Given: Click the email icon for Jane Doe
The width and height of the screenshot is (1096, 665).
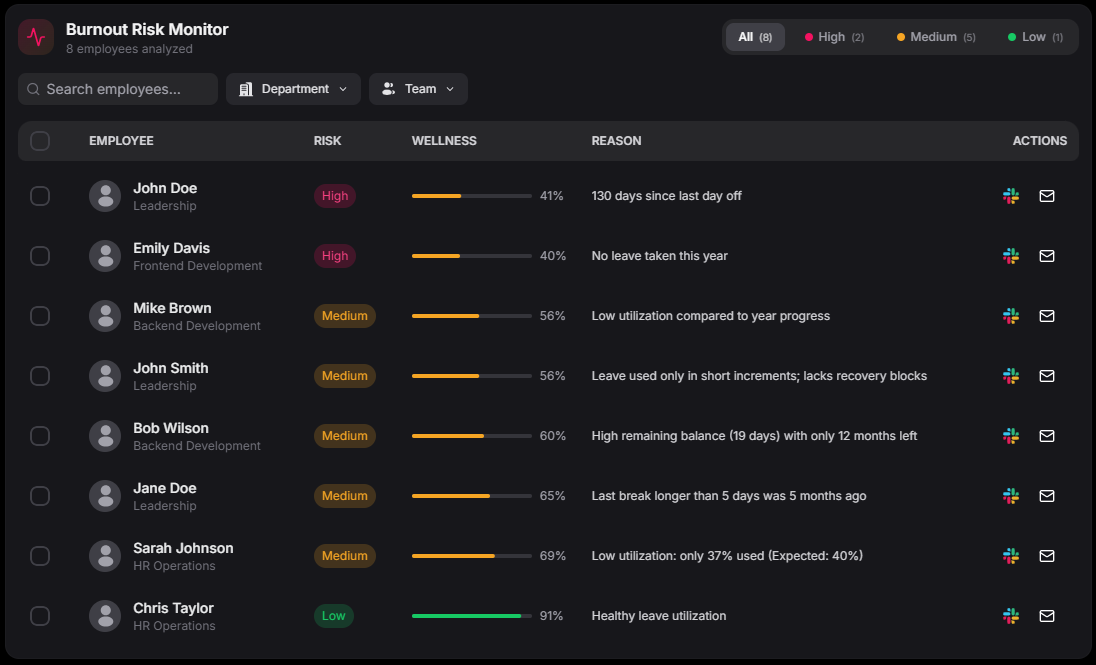Looking at the screenshot, I should (1047, 496).
